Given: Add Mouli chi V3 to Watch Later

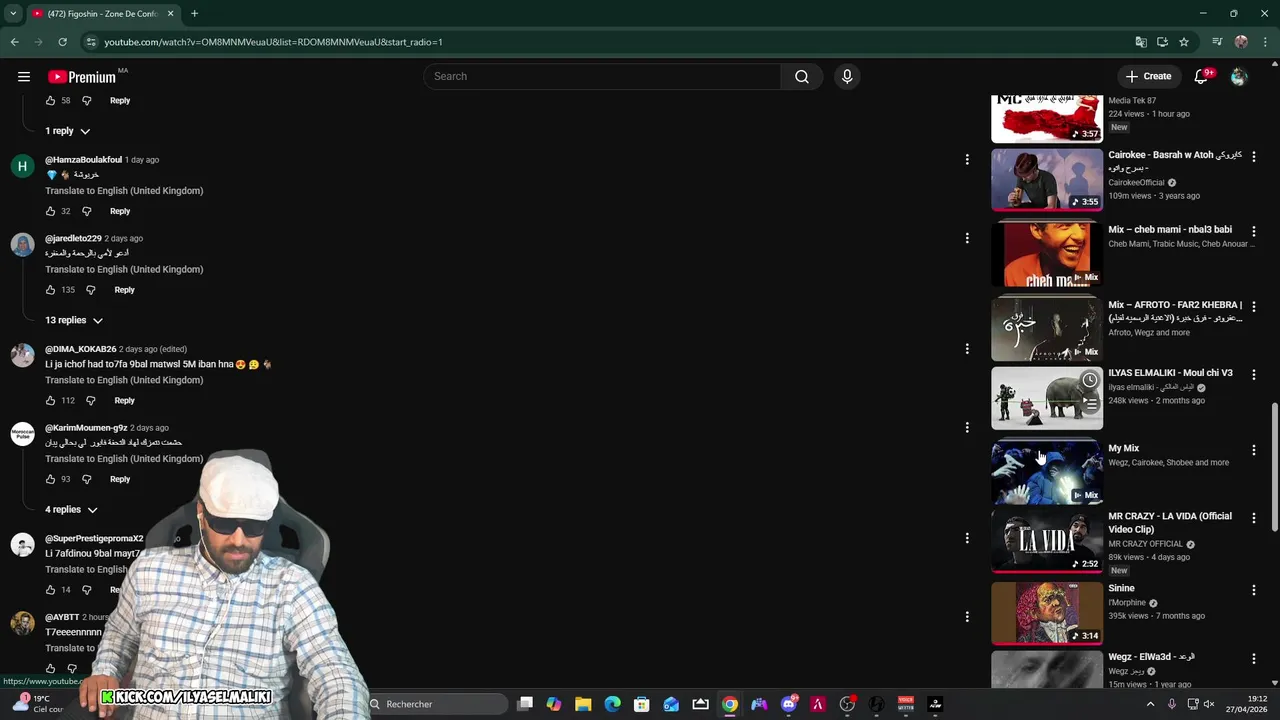Looking at the screenshot, I should (x=1090, y=381).
